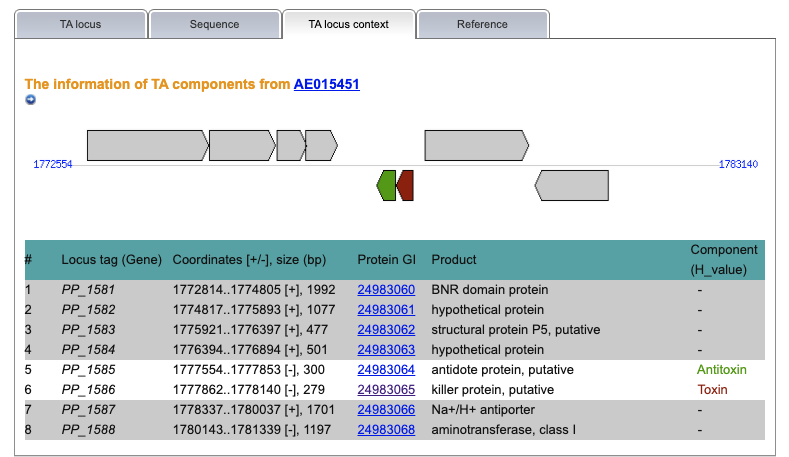Image resolution: width=789 pixels, height=457 pixels.
Task: Open the Sequence tab
Action: coord(214,24)
